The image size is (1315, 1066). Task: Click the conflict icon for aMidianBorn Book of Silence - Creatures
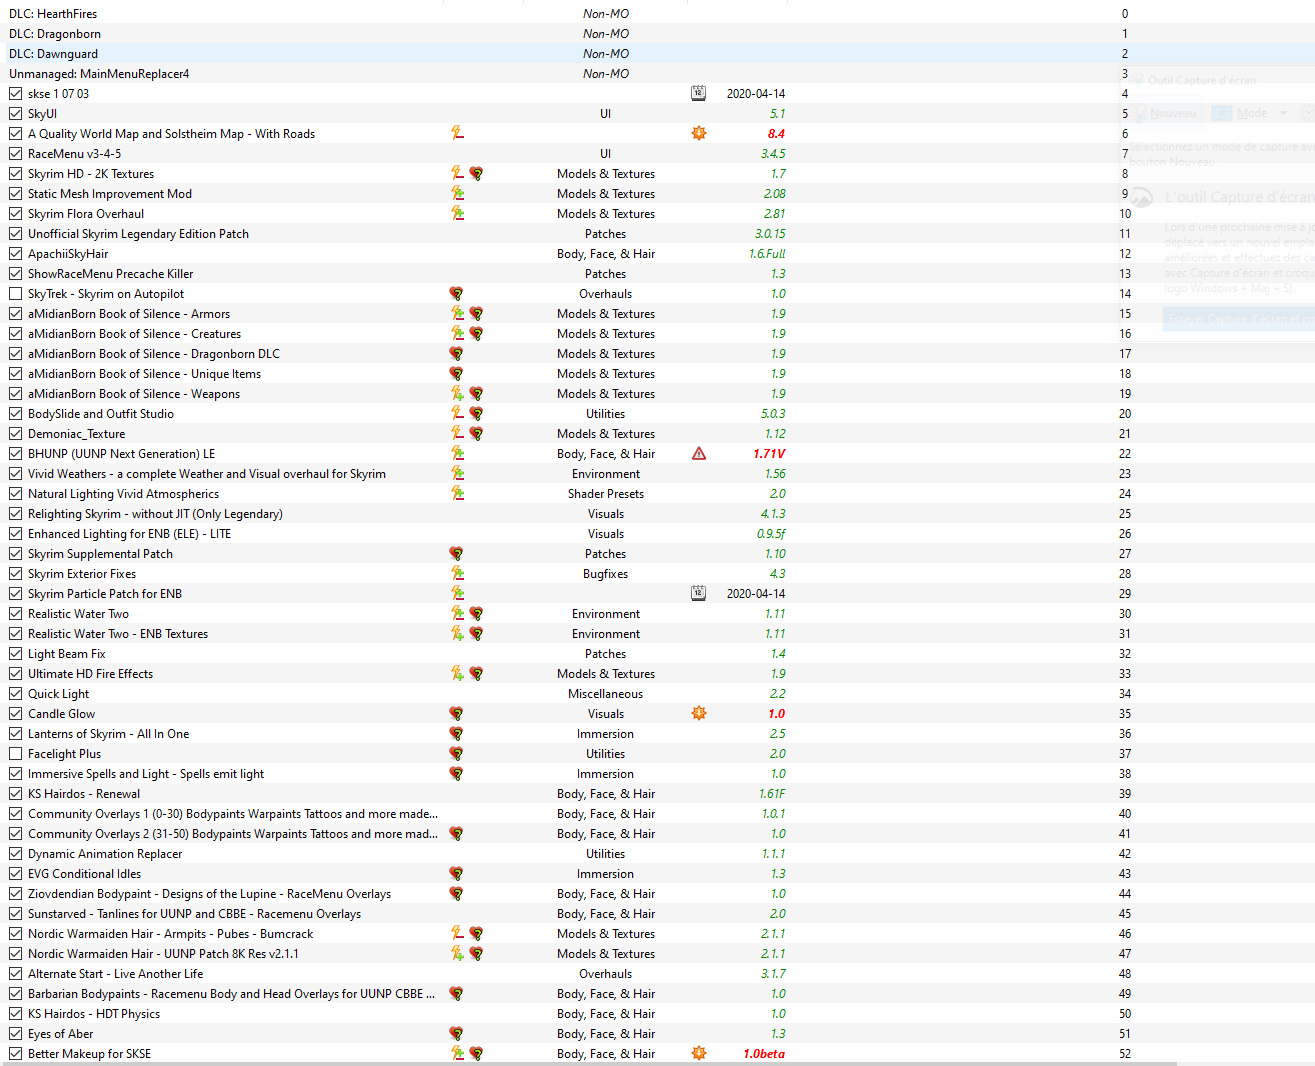(x=457, y=333)
